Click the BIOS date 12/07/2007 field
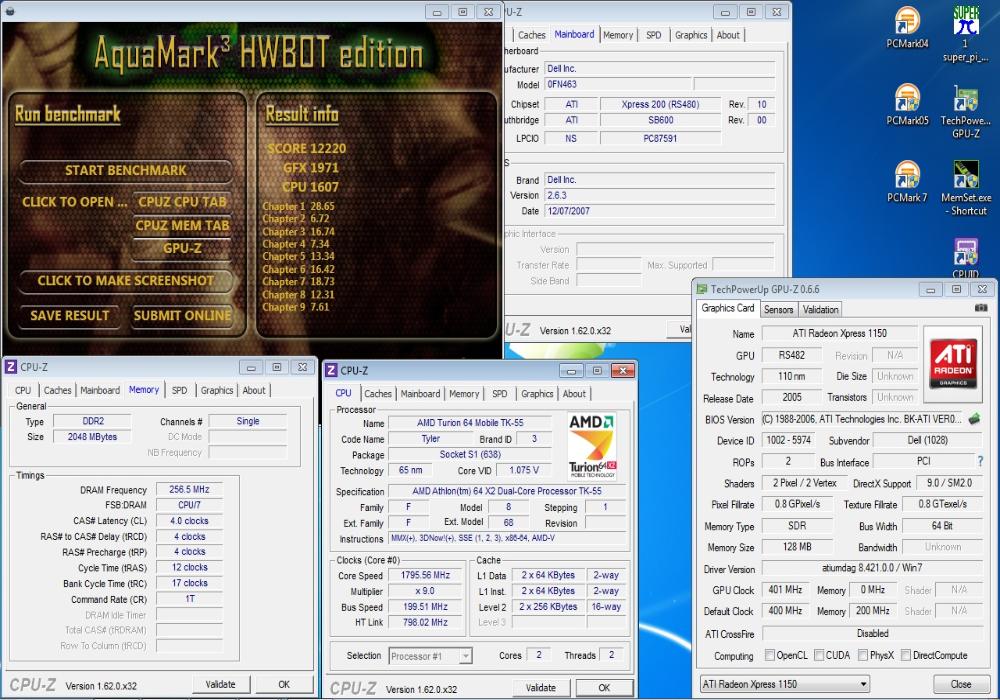1000x700 pixels. pyautogui.click(x=659, y=211)
